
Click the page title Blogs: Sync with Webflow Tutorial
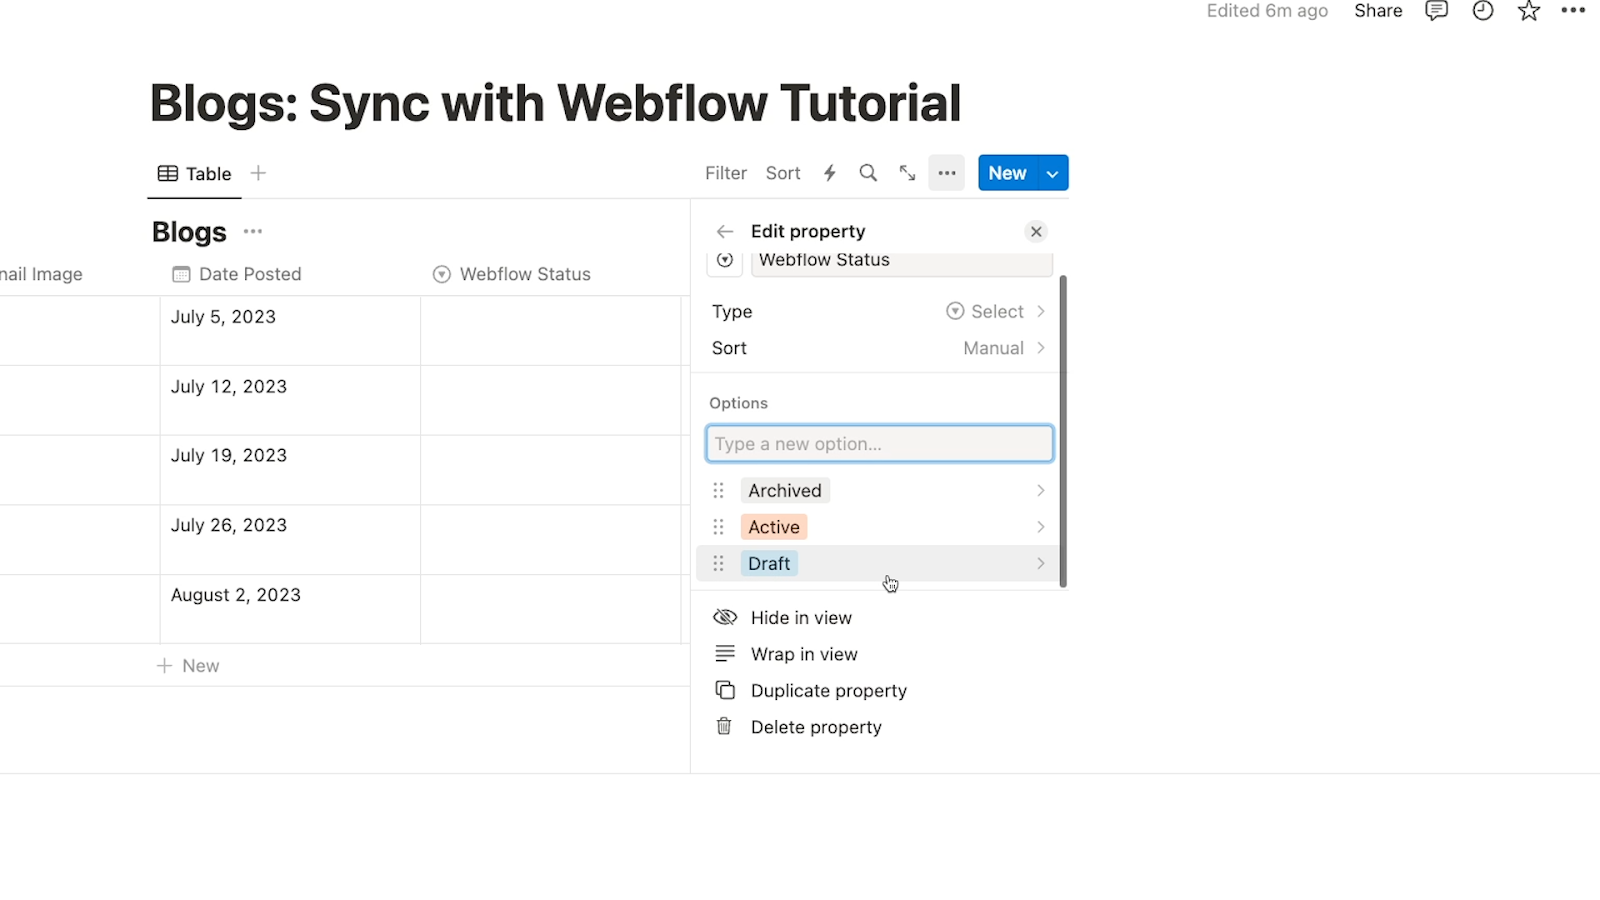[555, 103]
